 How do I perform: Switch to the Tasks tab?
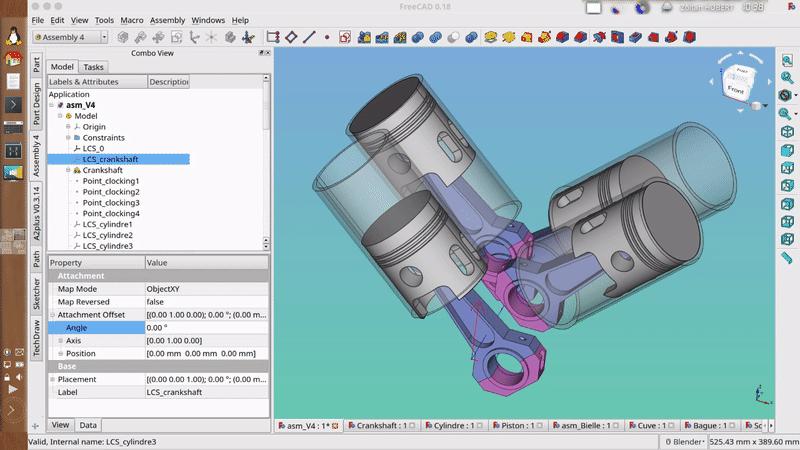[93, 67]
